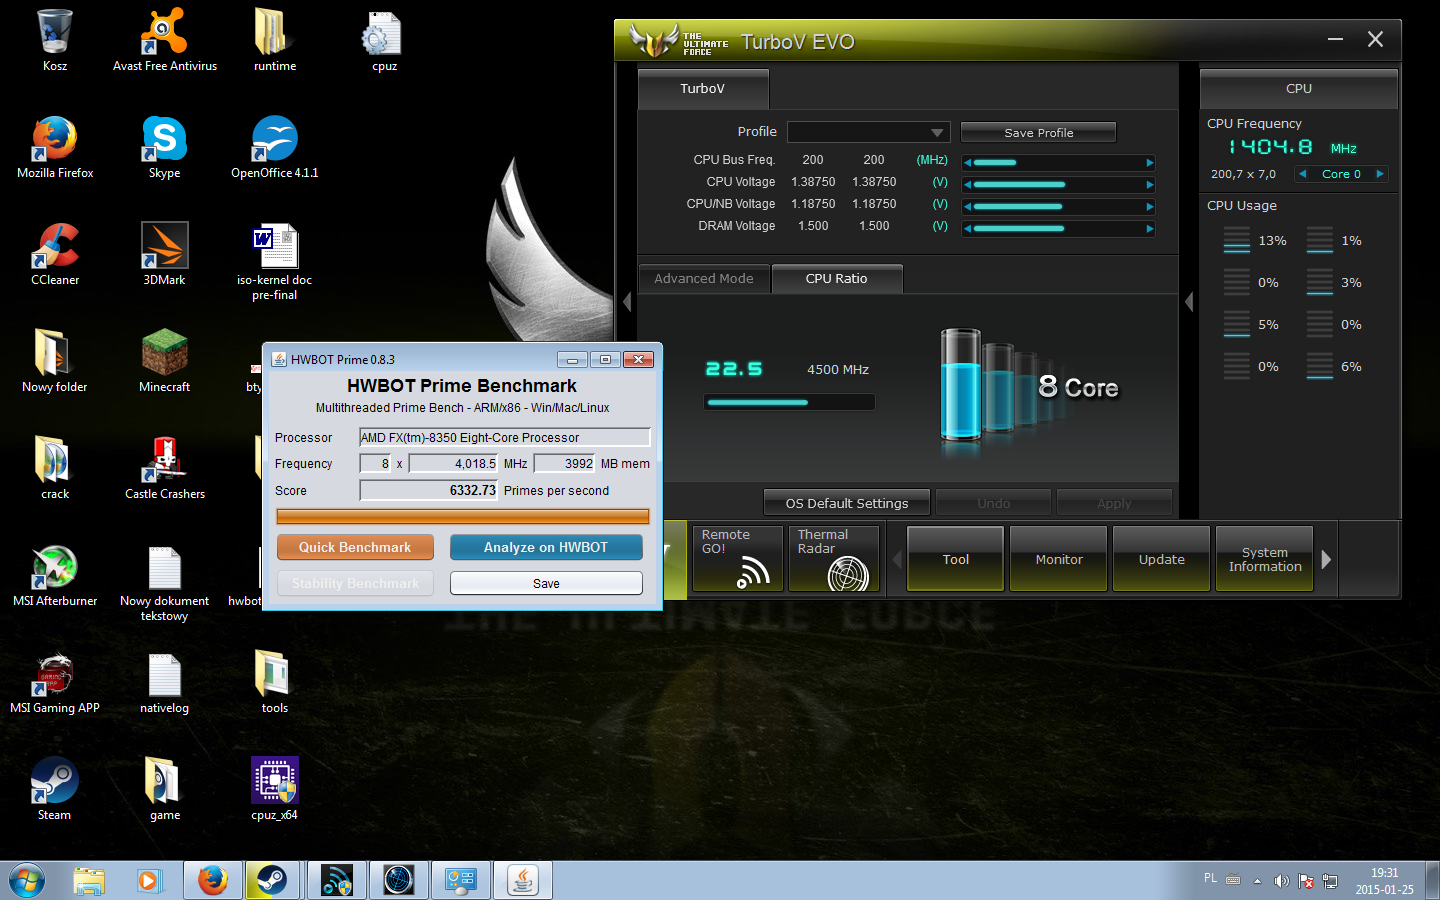The height and width of the screenshot is (900, 1440).
Task: Increase CPU Bus Freq. with right arrow
Action: point(1149,162)
